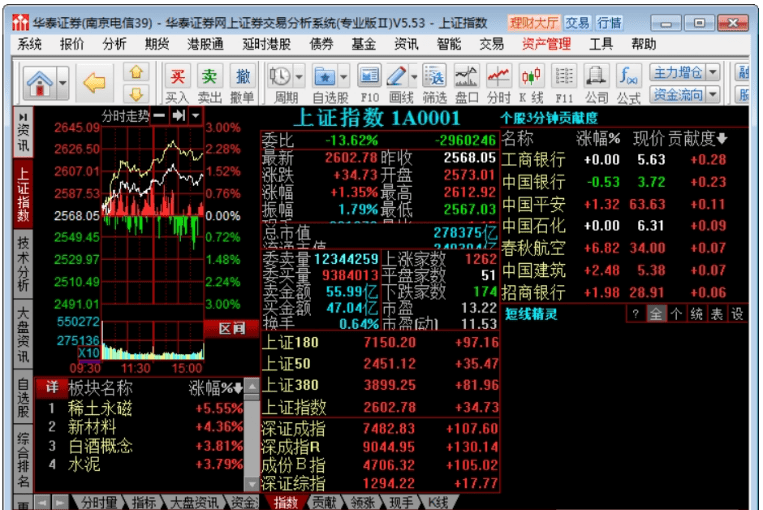Open the 筛选 stock filter icon
This screenshot has height=510, width=763.
(x=435, y=83)
